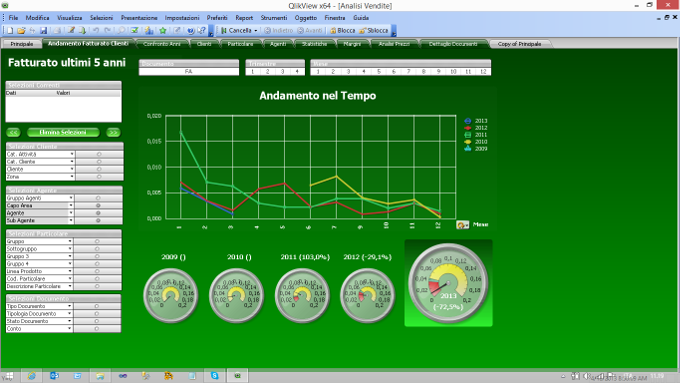Expand the Cliente dropdown
This screenshot has width=680, height=383.
72,169
